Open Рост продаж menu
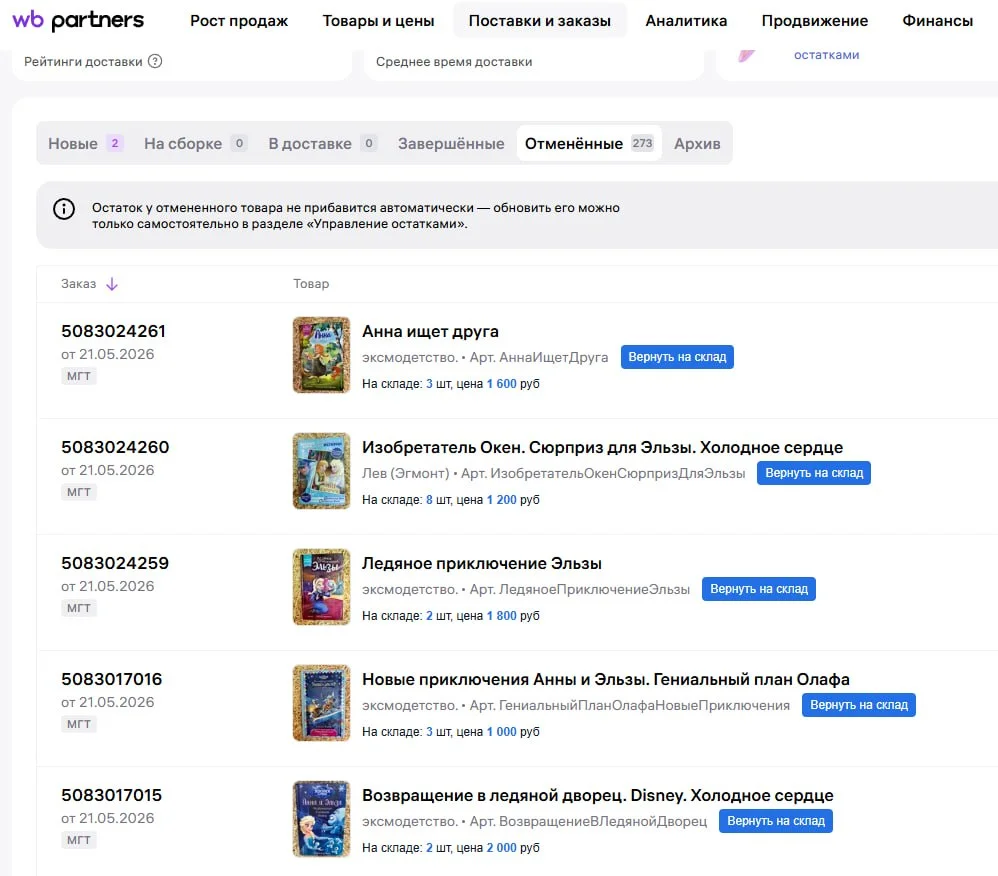 click(x=239, y=20)
